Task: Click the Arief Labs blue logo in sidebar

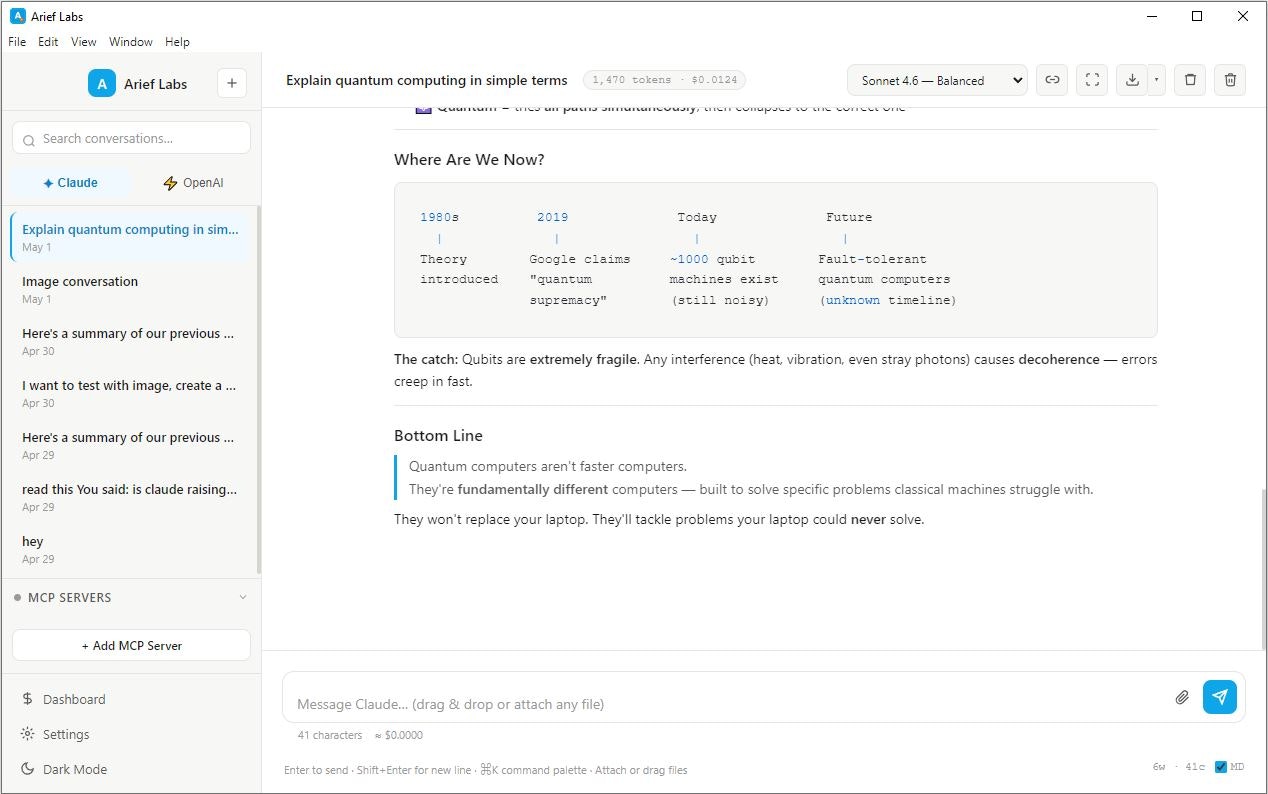Action: (102, 84)
